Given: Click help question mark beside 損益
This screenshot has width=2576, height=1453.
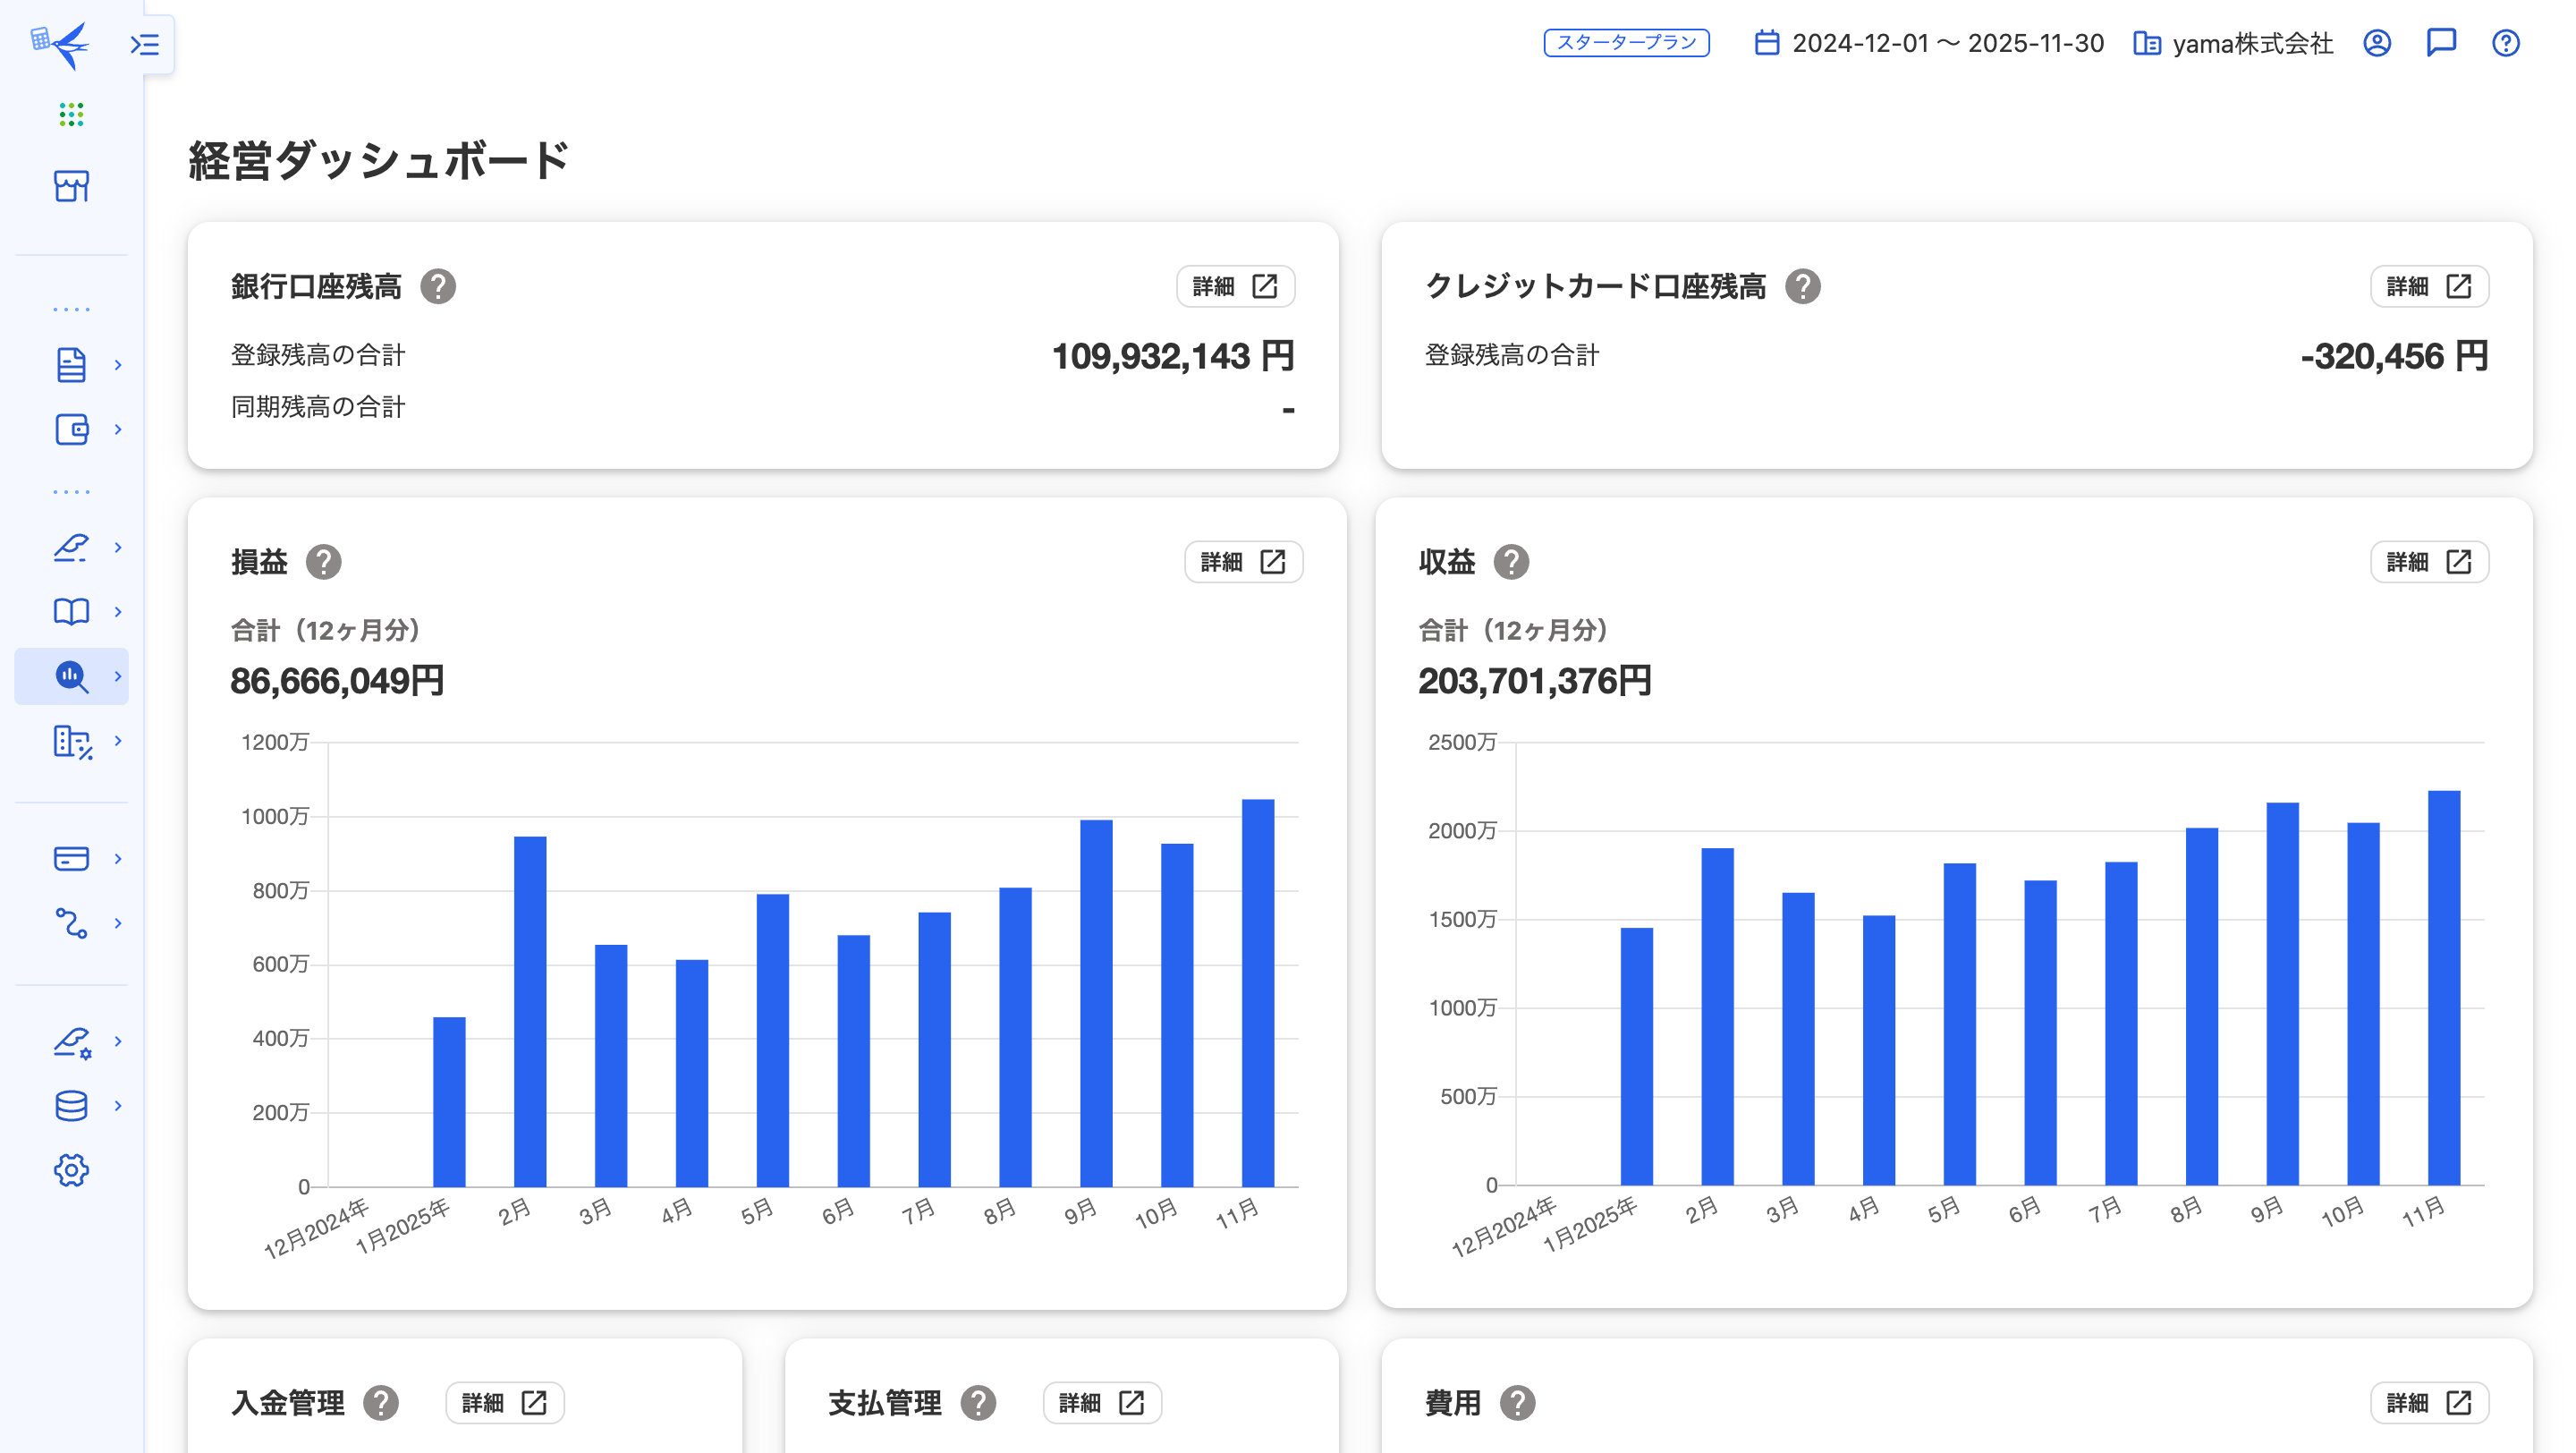Looking at the screenshot, I should 323,561.
